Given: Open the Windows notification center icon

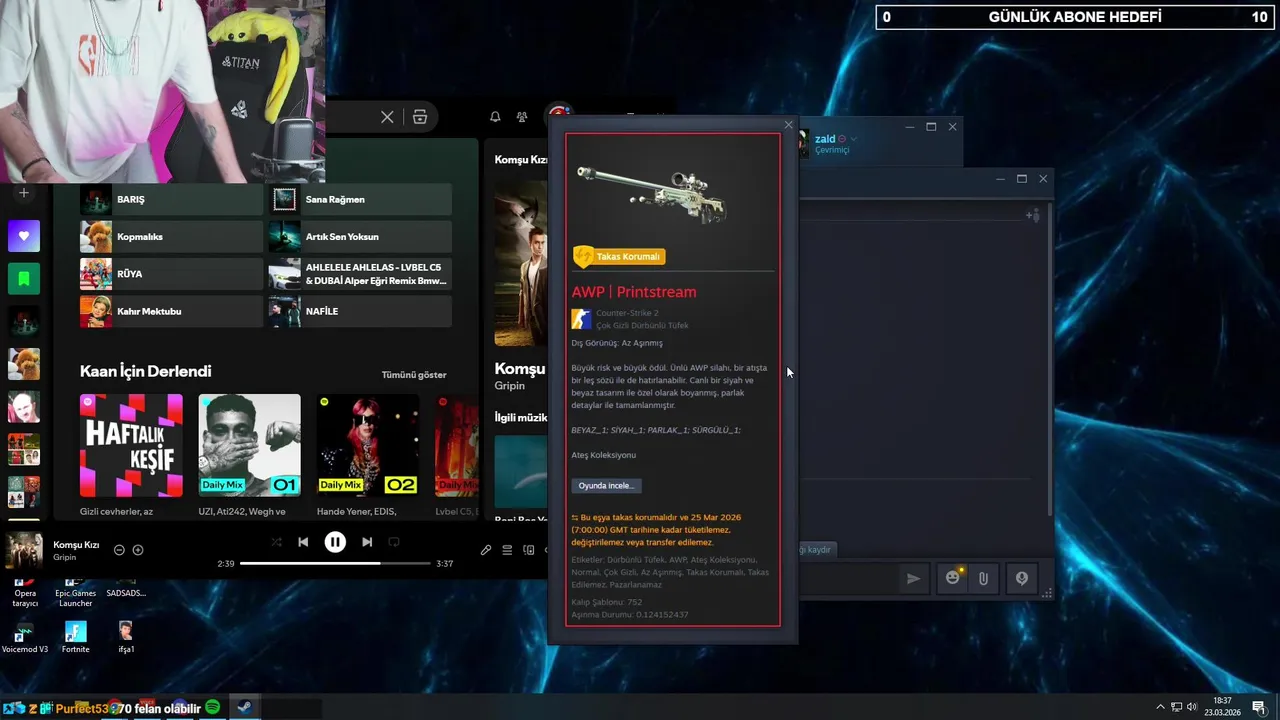Looking at the screenshot, I should click(1259, 707).
